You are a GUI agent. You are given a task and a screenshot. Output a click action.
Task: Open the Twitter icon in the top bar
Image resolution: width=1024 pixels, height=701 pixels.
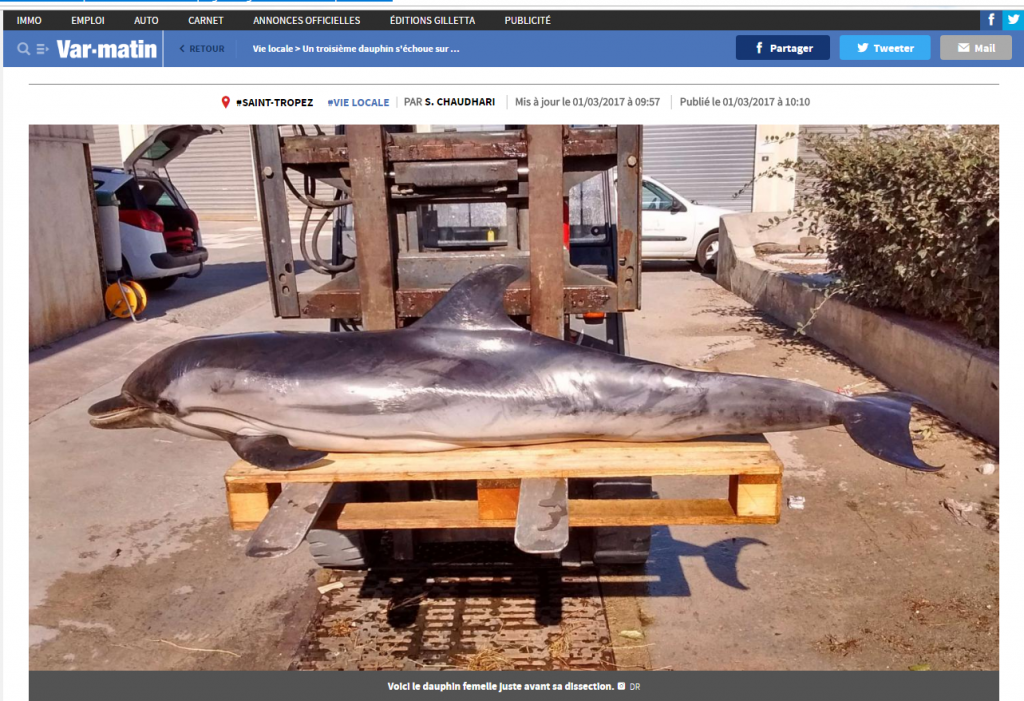pyautogui.click(x=1012, y=20)
